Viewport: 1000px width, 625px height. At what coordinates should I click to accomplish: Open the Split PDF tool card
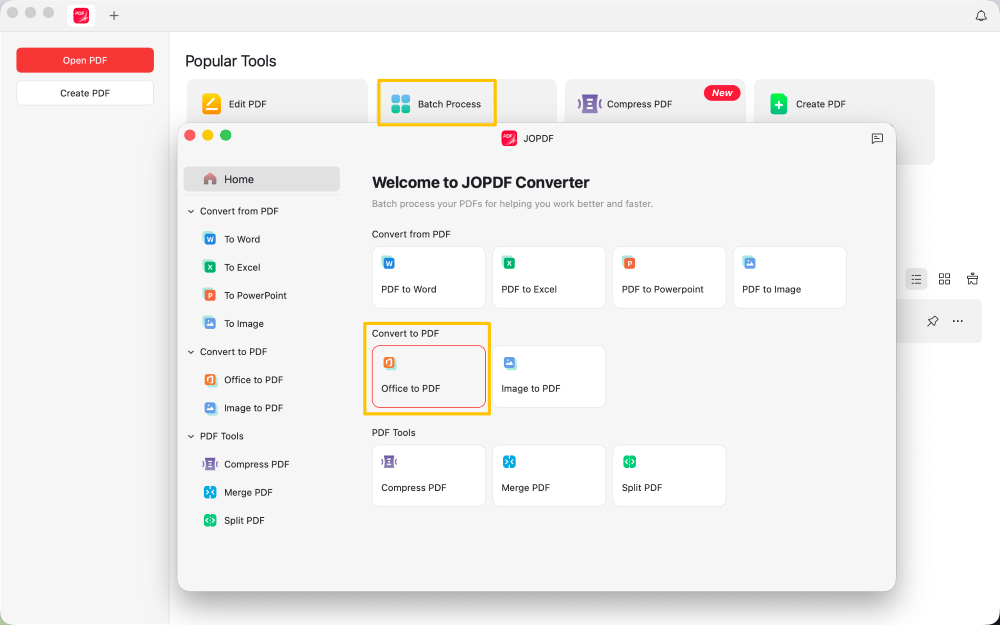click(669, 475)
